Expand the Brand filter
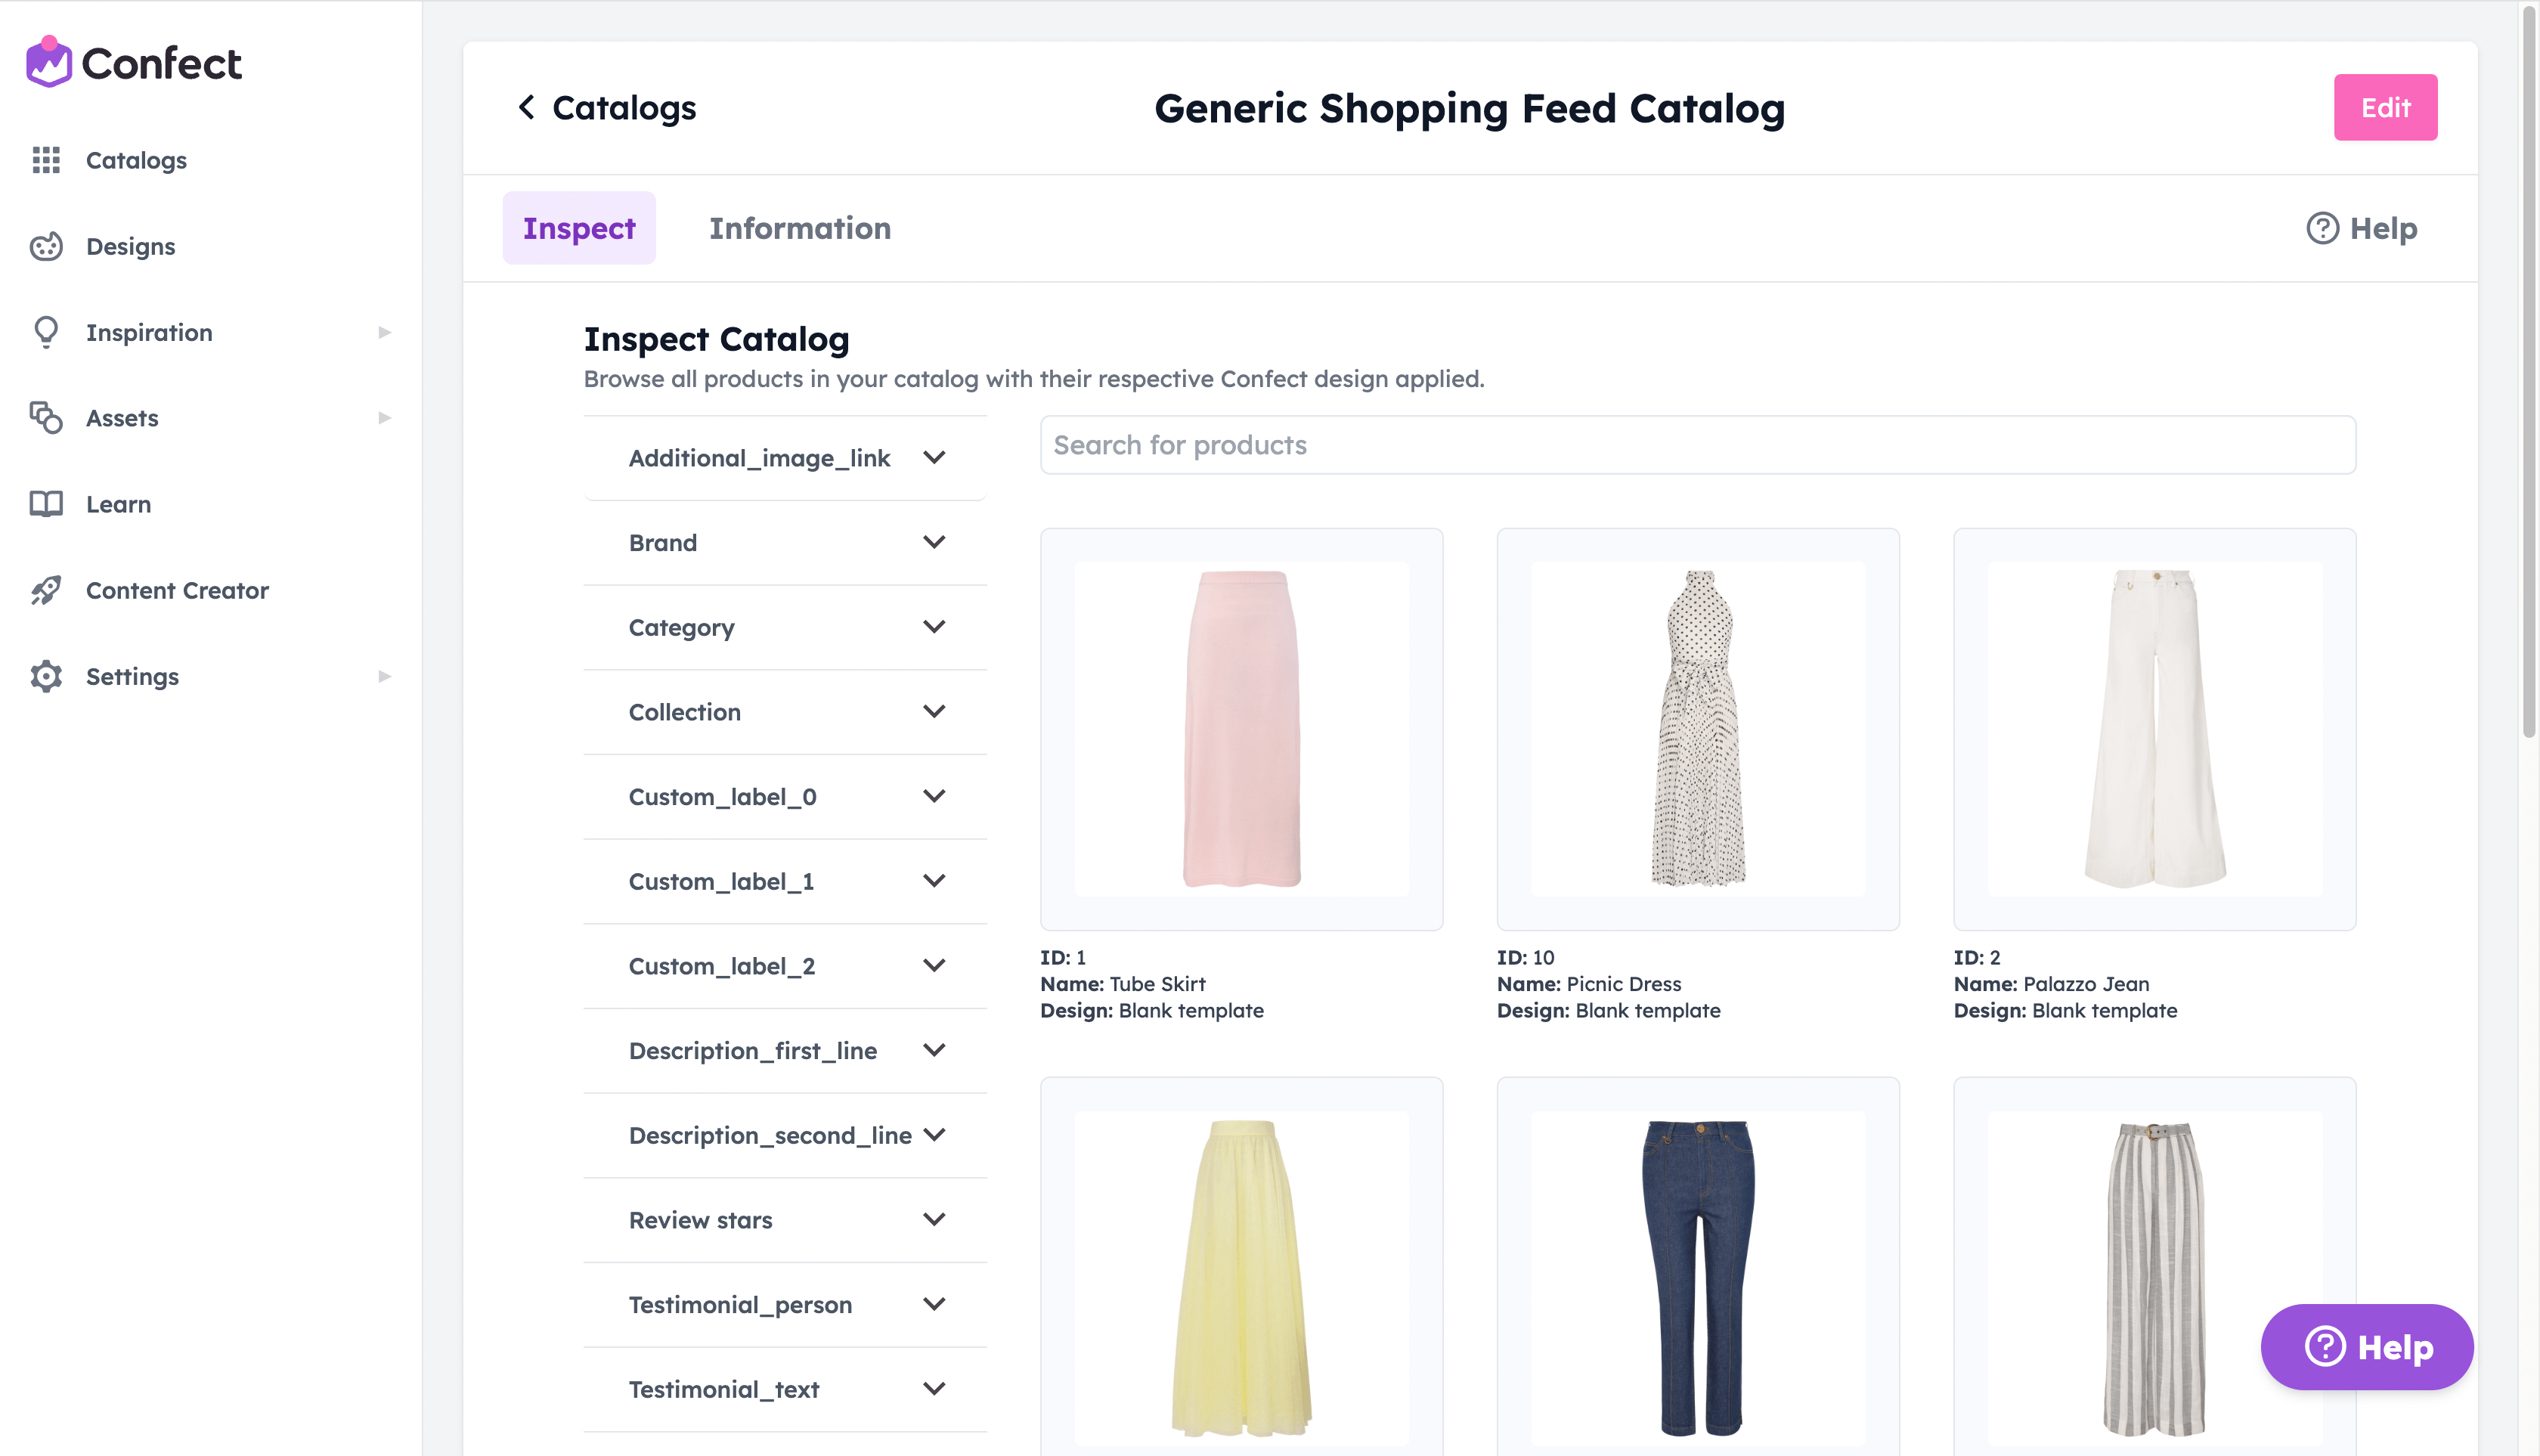 point(785,543)
